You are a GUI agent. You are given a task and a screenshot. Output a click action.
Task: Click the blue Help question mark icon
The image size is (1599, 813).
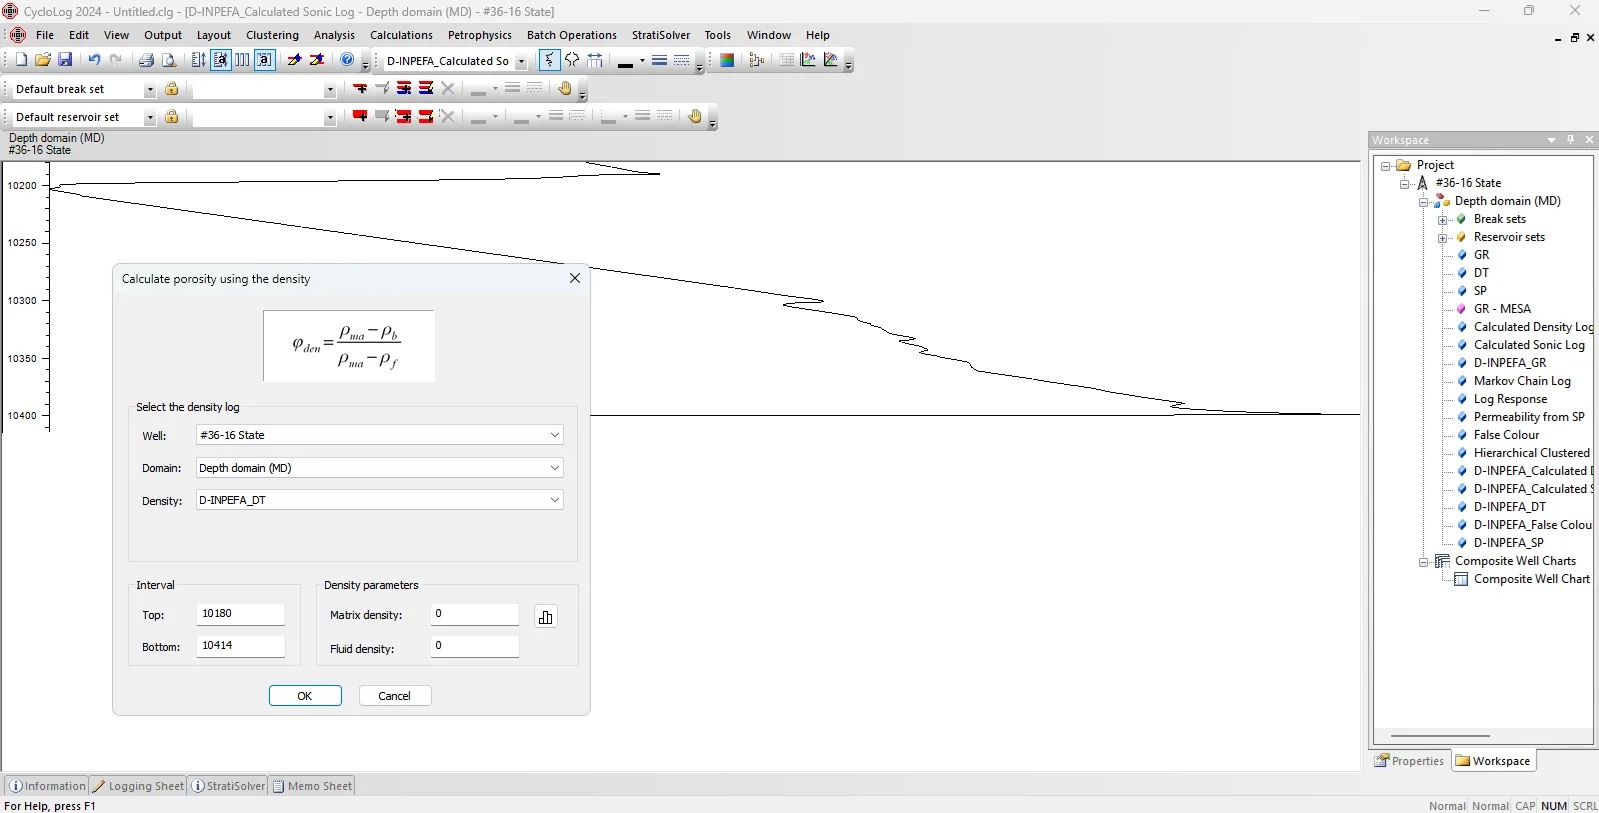(x=347, y=60)
